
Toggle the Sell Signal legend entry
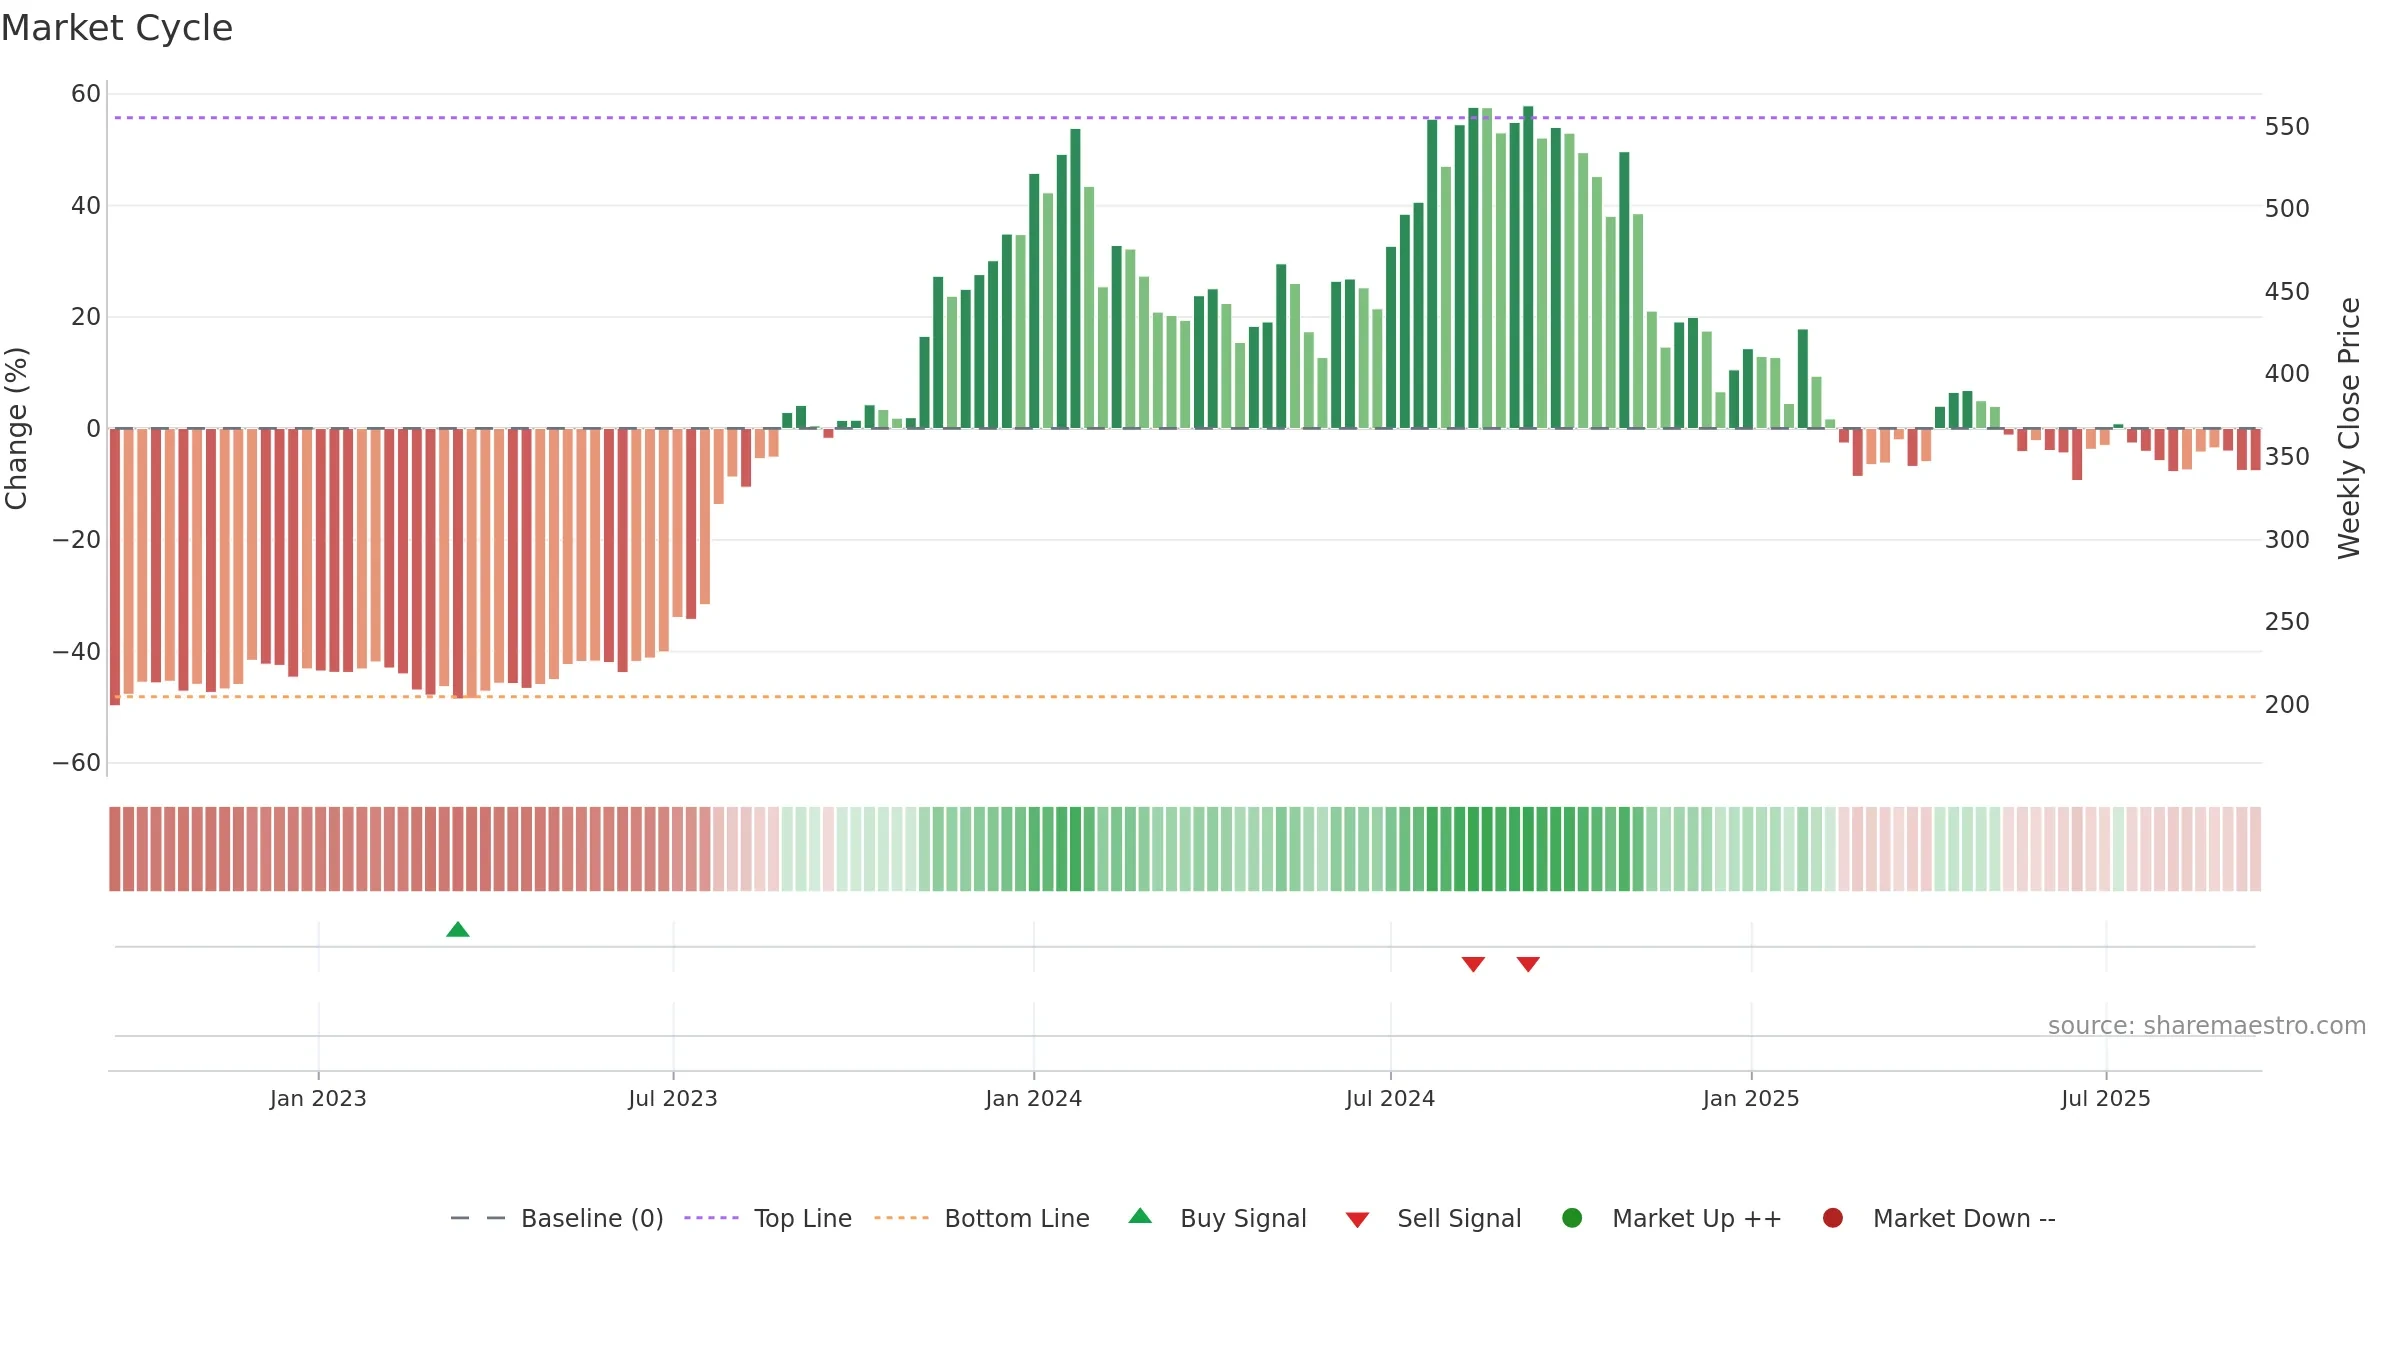coord(1433,1218)
